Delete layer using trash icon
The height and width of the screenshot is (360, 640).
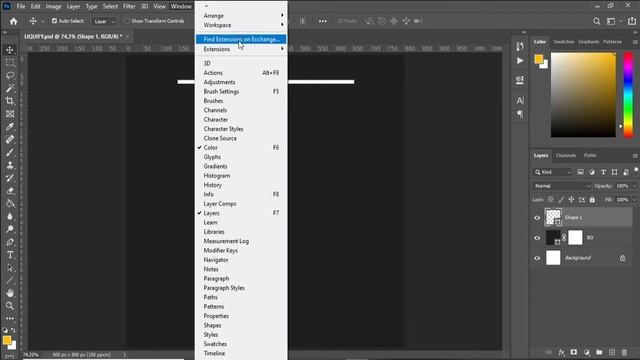click(624, 352)
